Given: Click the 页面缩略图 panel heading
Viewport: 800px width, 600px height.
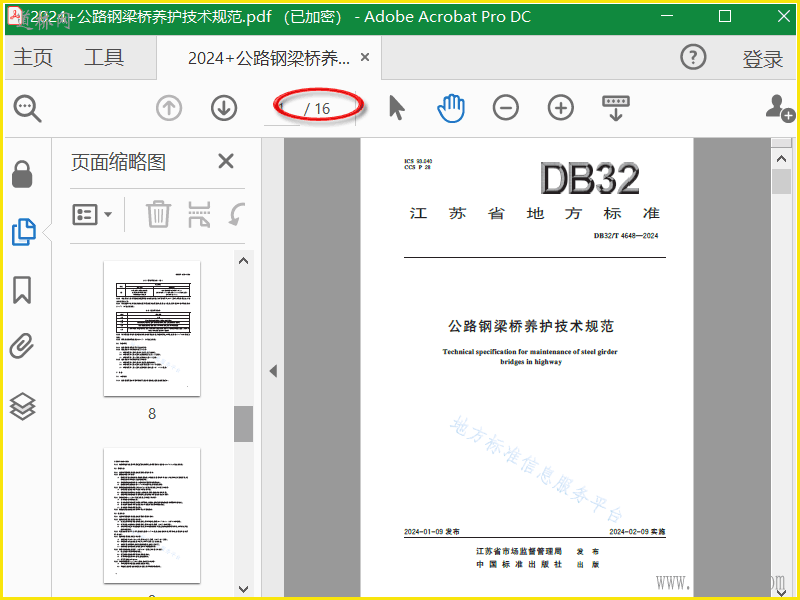Looking at the screenshot, I should coord(118,162).
